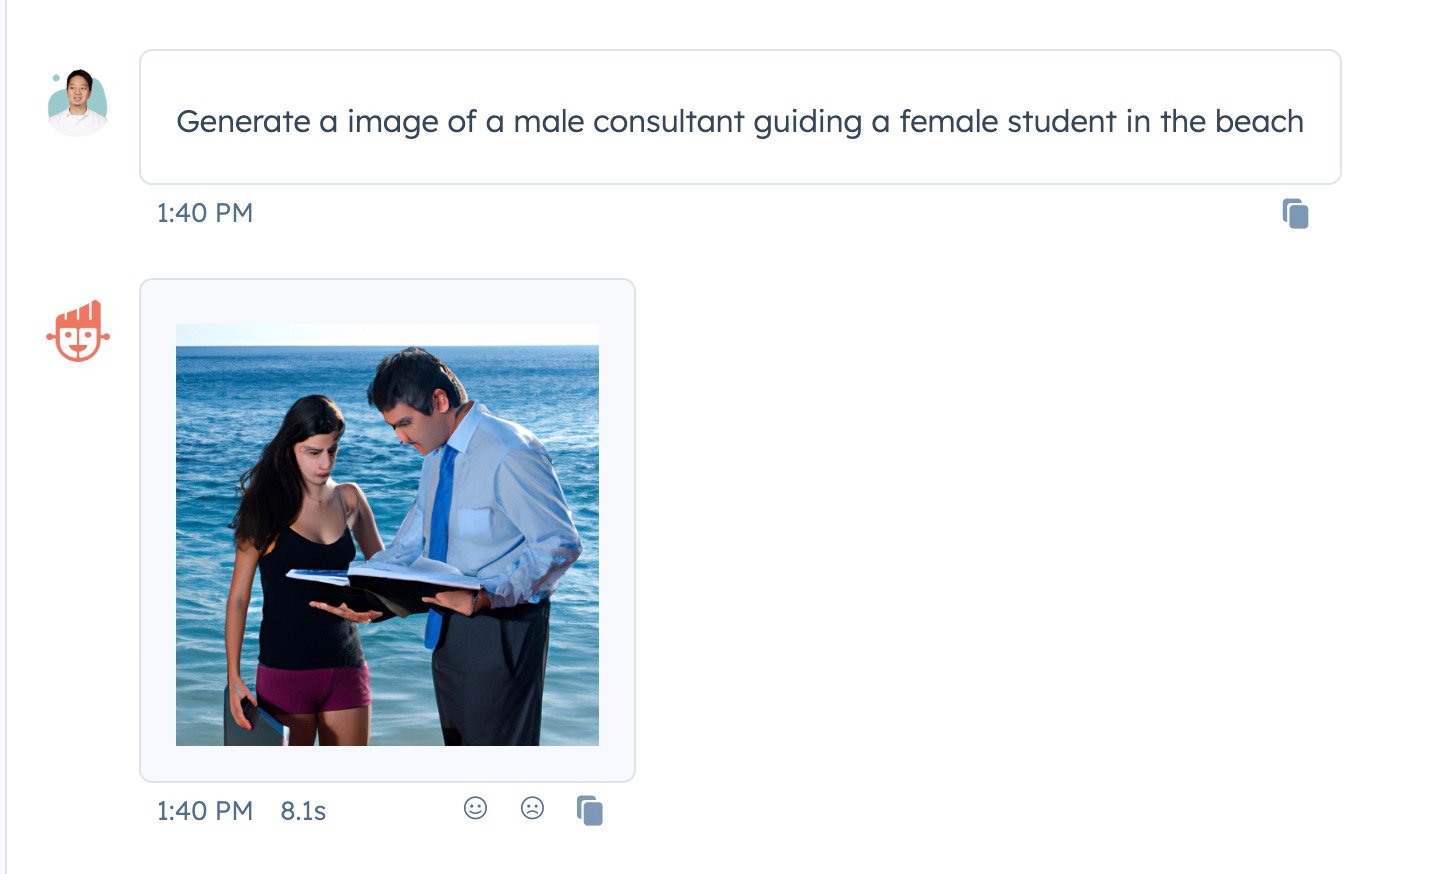Click the word "beach" in the prompt

1259,122
